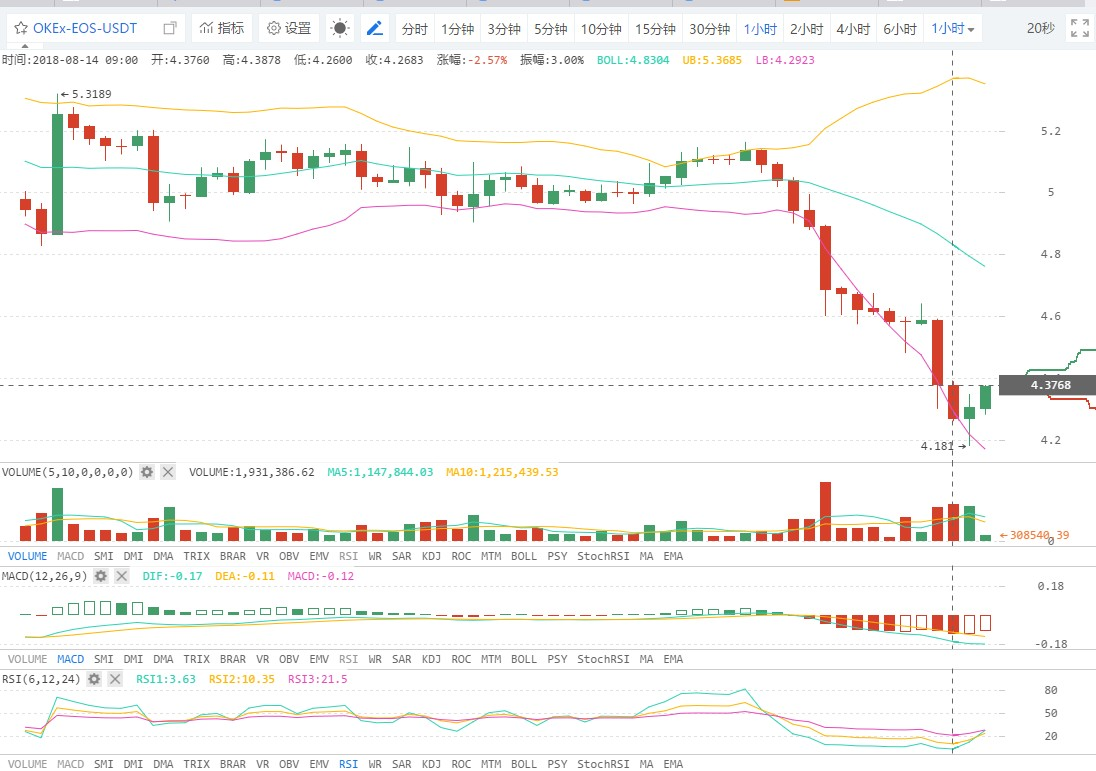Set RSI panel to EMV indicator
Viewport: 1096px width, 771px height.
(x=319, y=764)
